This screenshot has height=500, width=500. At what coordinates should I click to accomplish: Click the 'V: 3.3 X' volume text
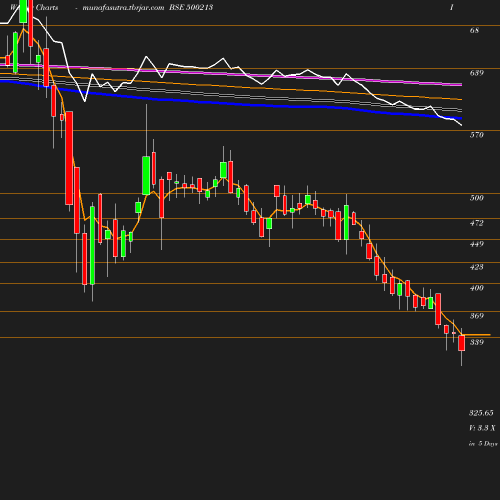[482, 428]
